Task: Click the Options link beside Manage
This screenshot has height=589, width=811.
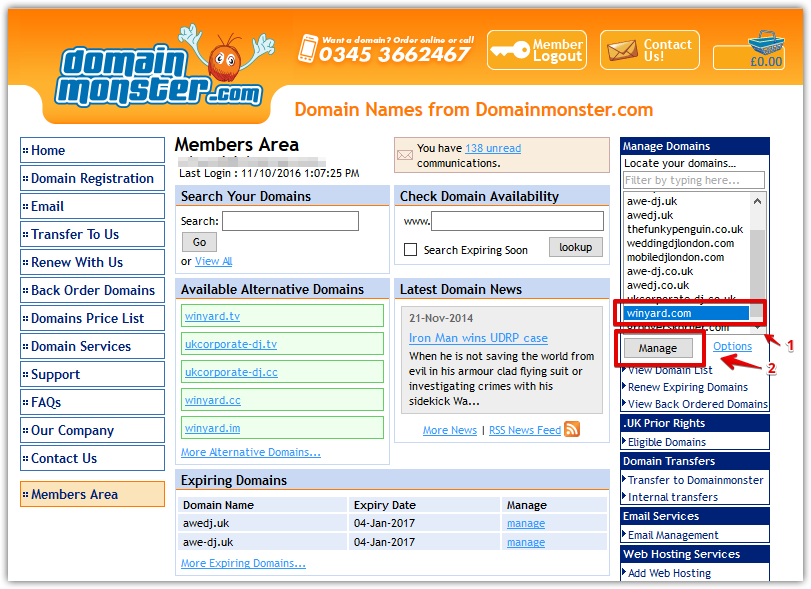Action: tap(733, 345)
